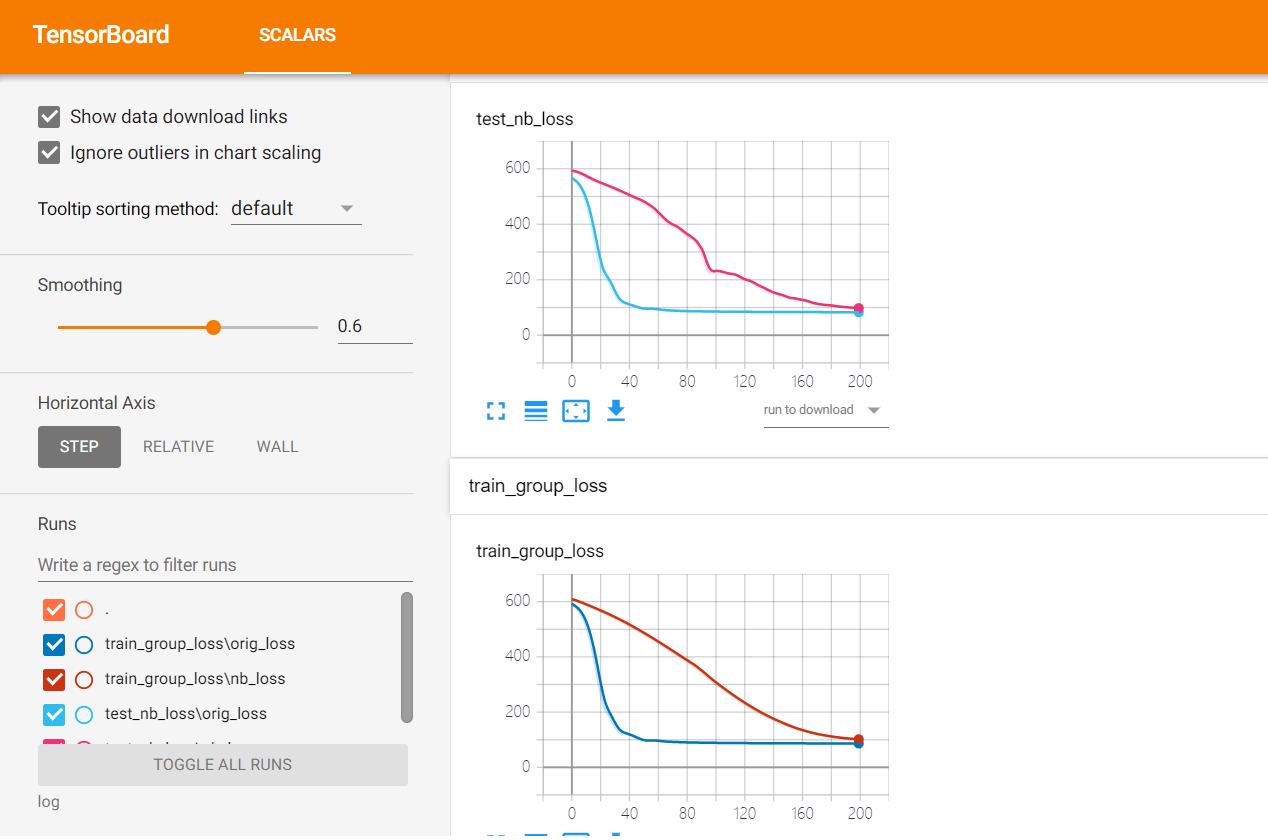Click the 'log' directory text
Image resolution: width=1268 pixels, height=840 pixels.
click(x=49, y=802)
